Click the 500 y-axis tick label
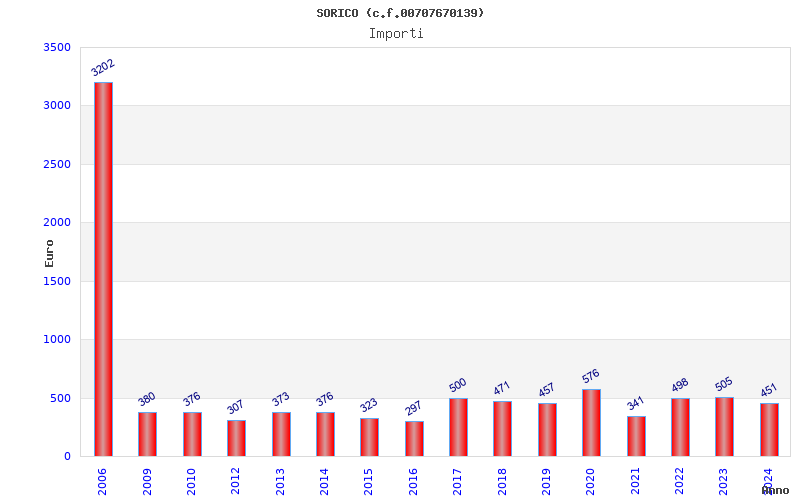This screenshot has height=500, width=800. (x=60, y=398)
